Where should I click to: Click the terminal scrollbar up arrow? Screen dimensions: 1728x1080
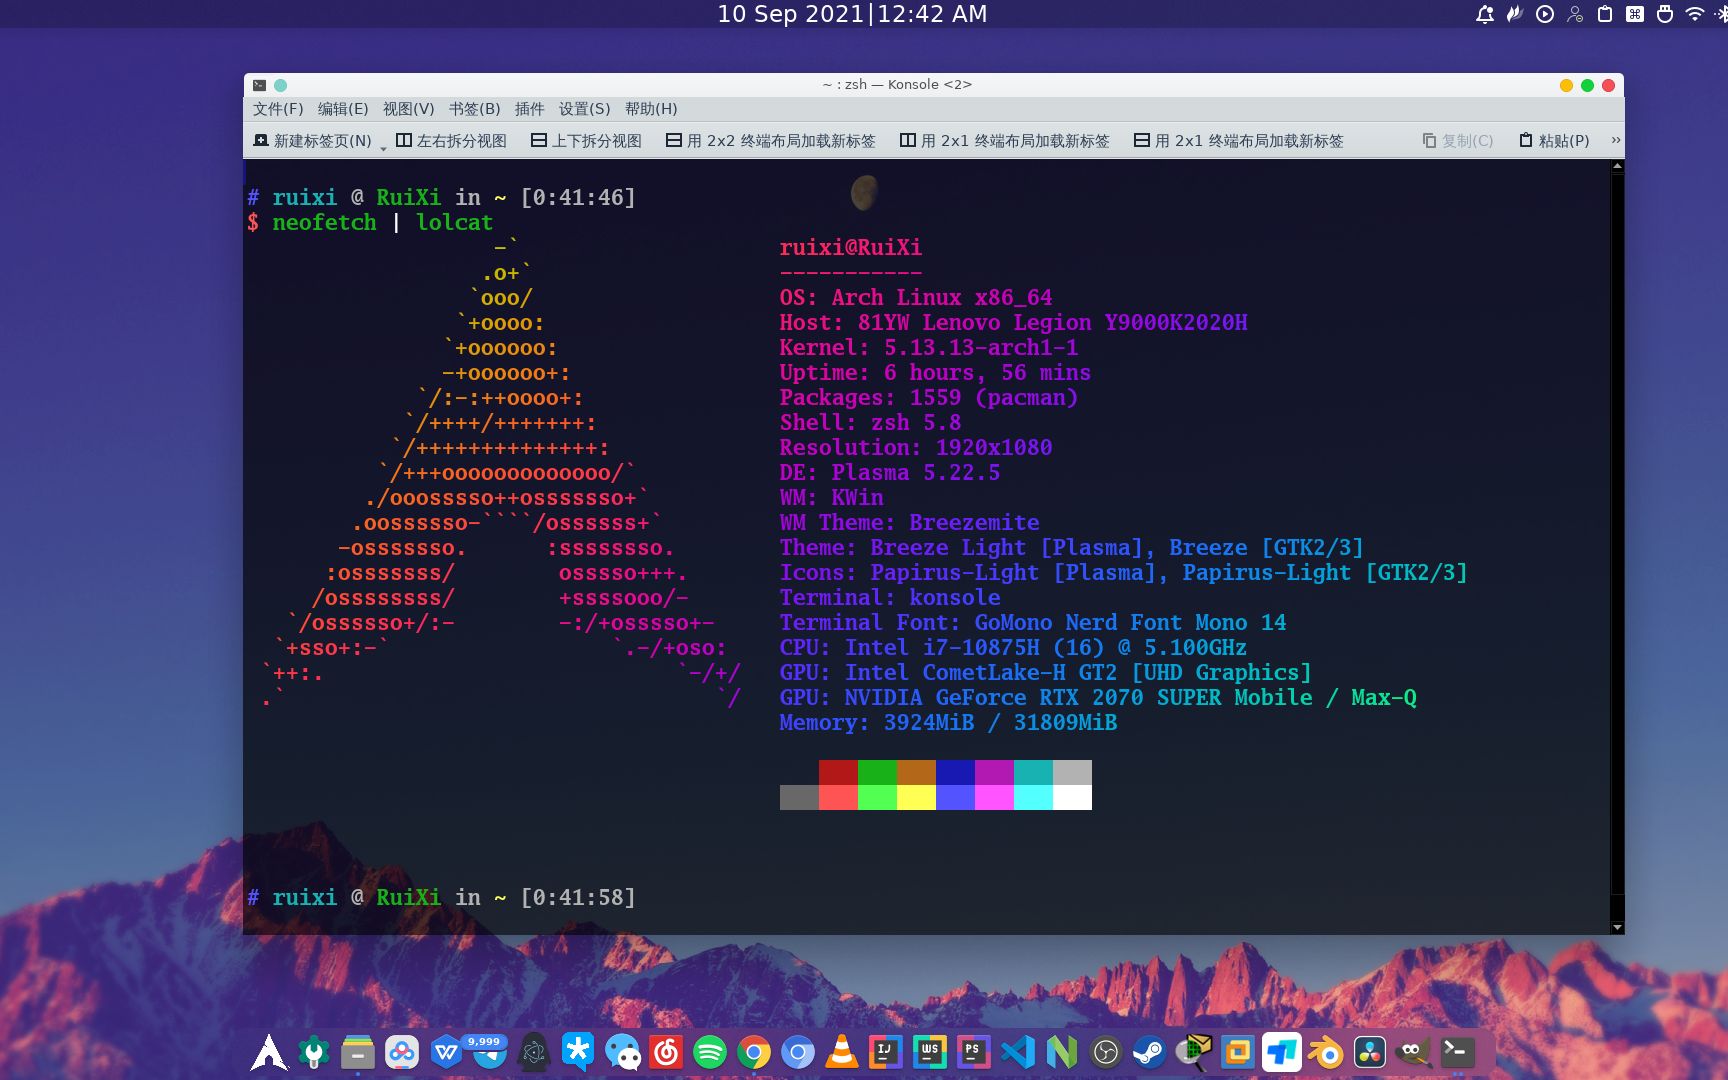click(1617, 167)
